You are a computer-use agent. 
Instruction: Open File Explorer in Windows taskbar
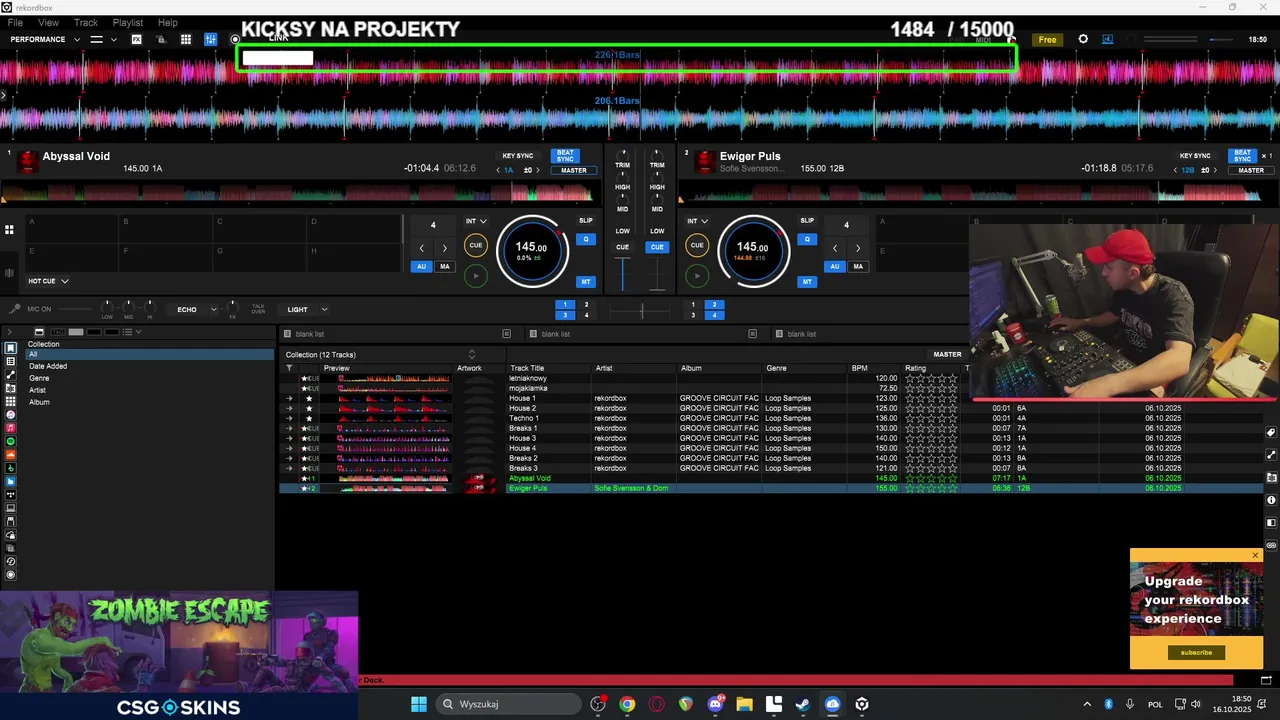[x=744, y=704]
